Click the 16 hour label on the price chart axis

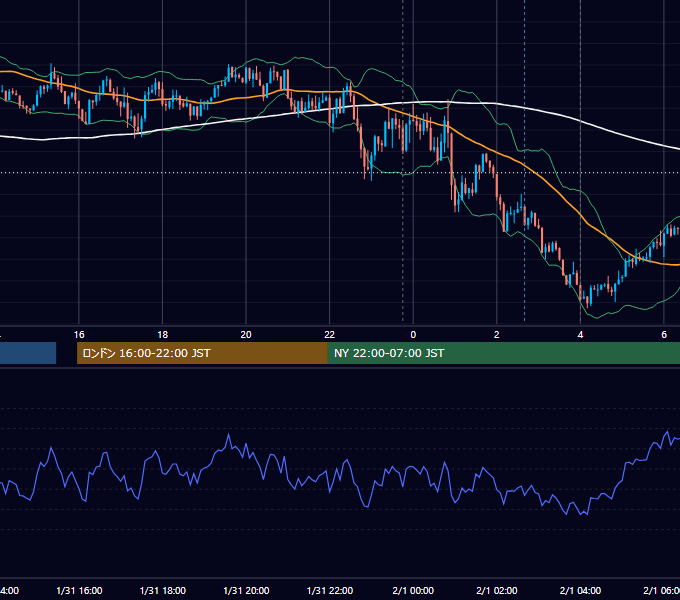click(x=79, y=335)
